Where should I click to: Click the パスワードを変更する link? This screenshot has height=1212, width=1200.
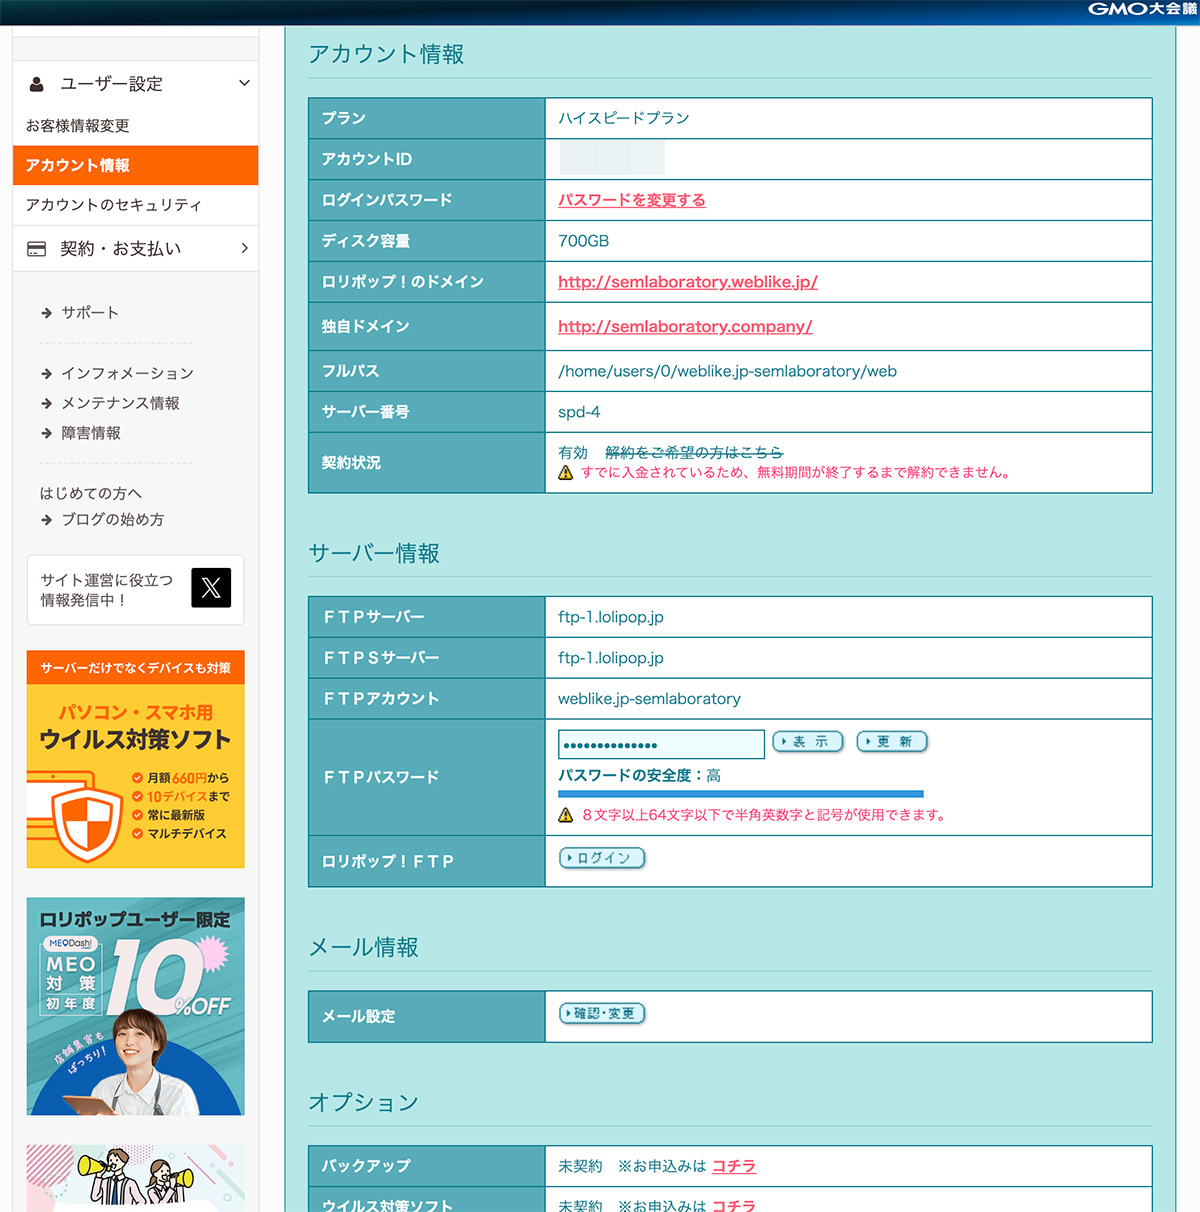(x=631, y=200)
